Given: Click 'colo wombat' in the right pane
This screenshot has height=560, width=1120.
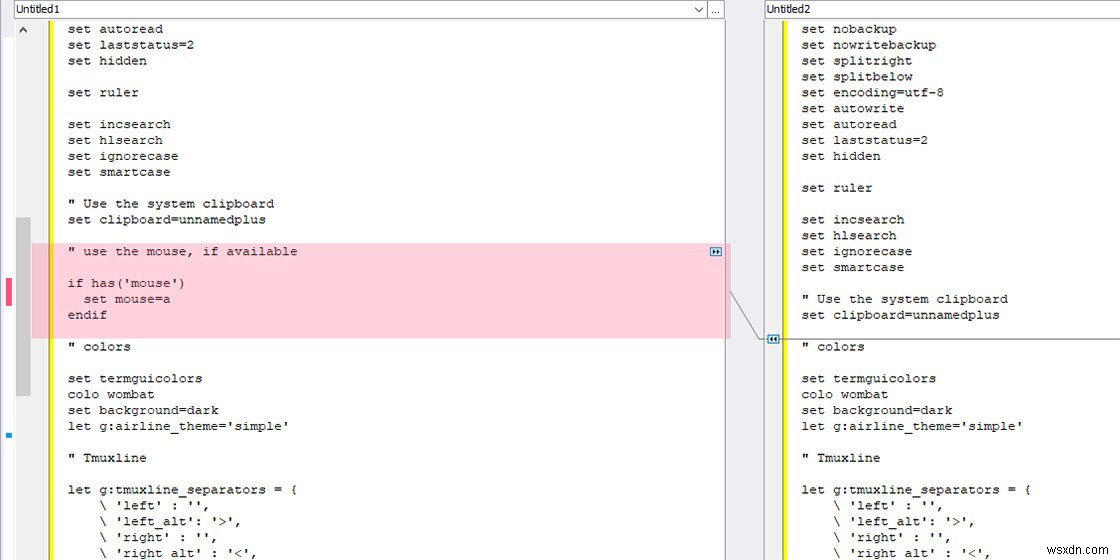Looking at the screenshot, I should coord(844,394).
